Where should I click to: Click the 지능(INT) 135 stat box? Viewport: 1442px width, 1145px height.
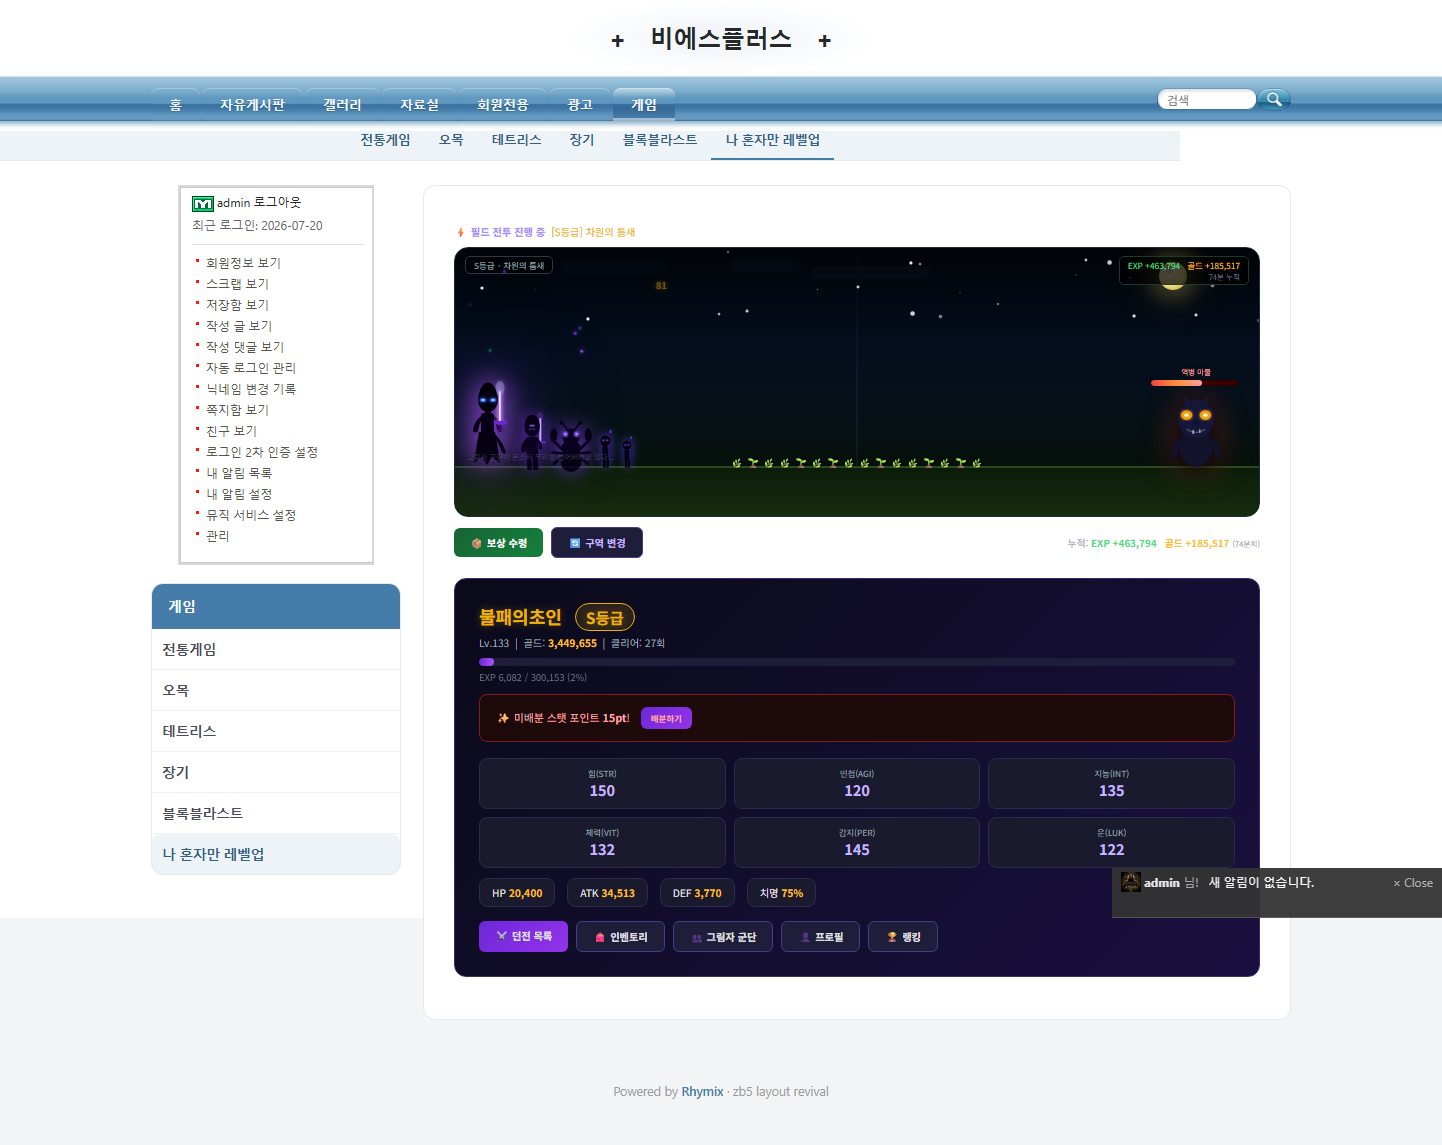(1111, 783)
